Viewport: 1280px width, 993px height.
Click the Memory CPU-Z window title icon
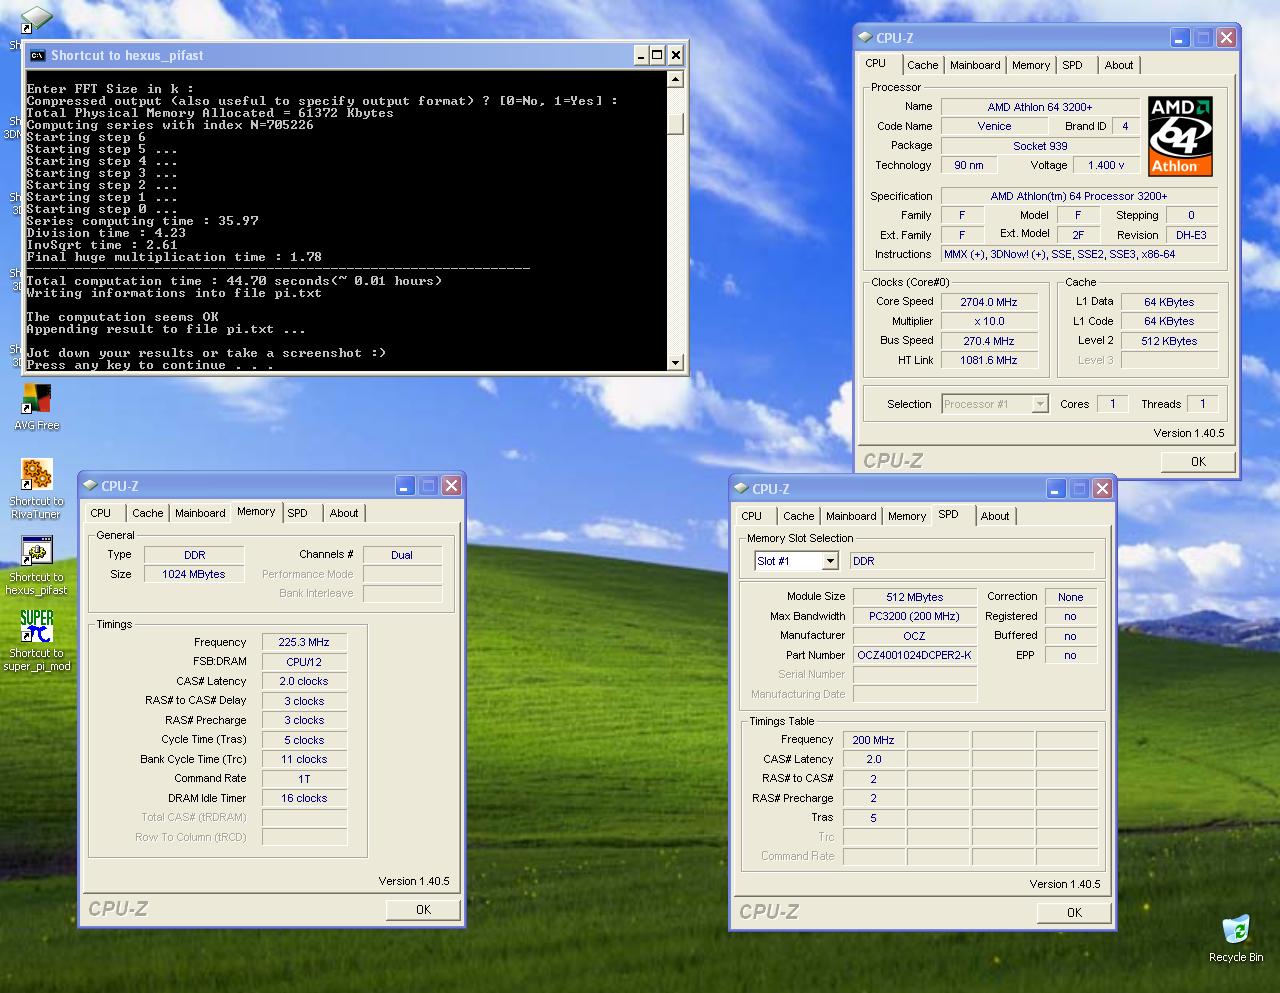click(x=90, y=486)
